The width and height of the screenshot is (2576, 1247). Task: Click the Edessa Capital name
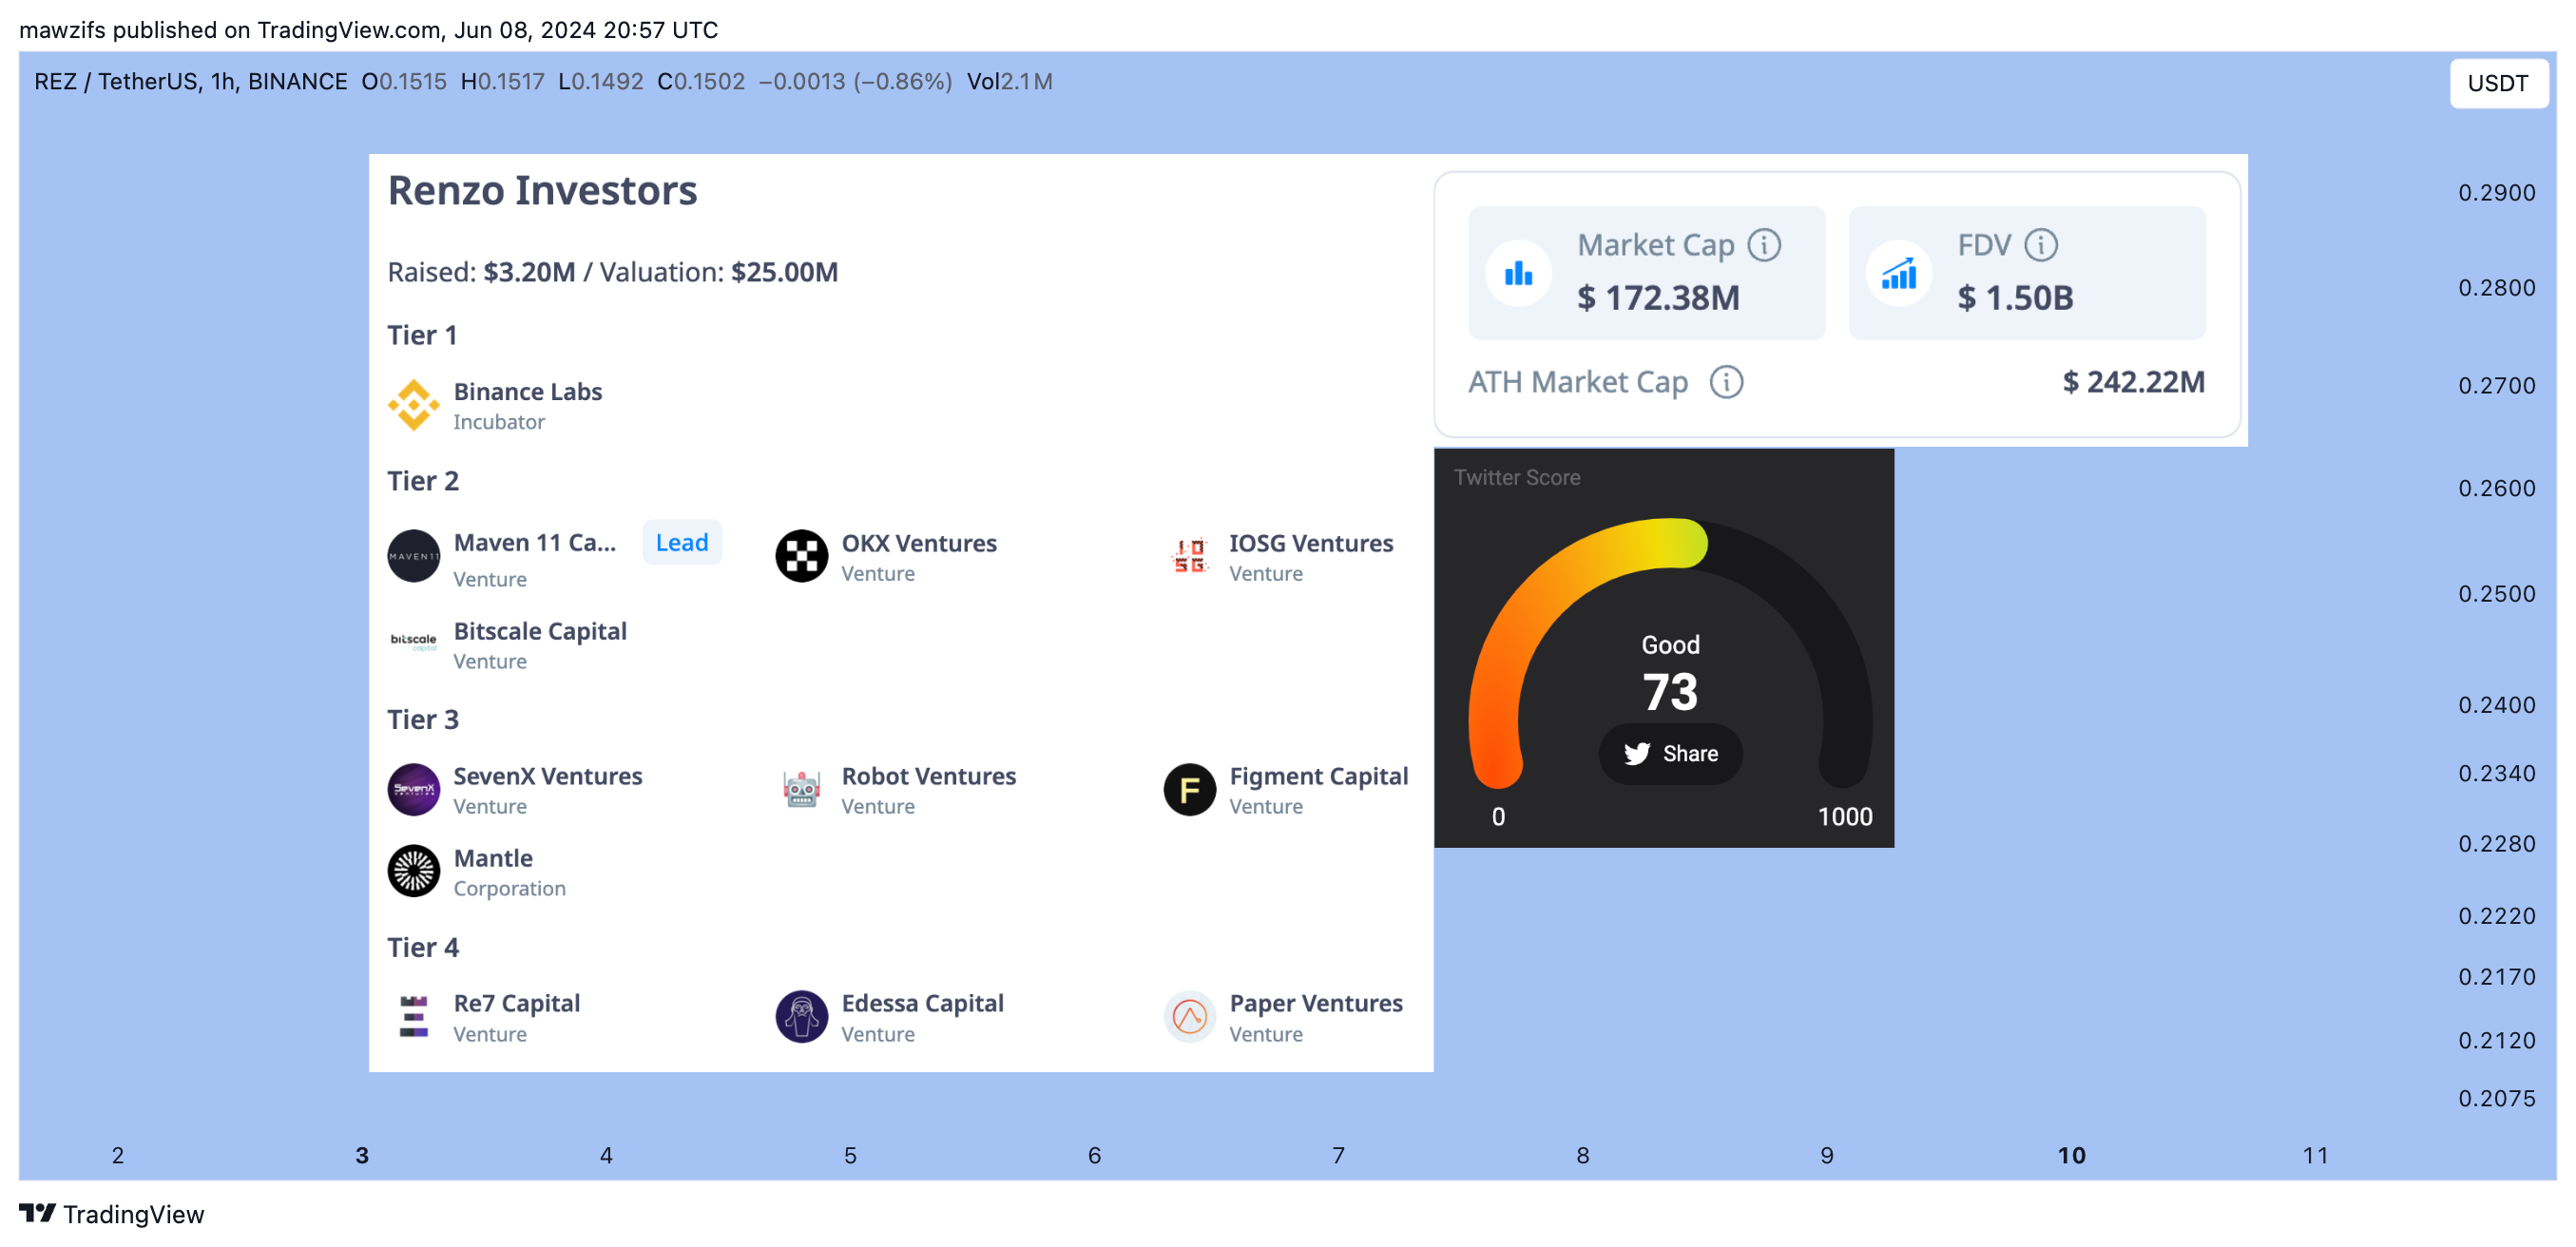[922, 1003]
